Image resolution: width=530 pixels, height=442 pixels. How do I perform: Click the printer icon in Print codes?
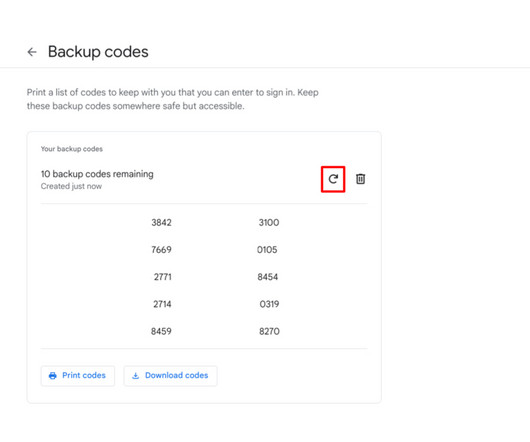[x=53, y=375]
